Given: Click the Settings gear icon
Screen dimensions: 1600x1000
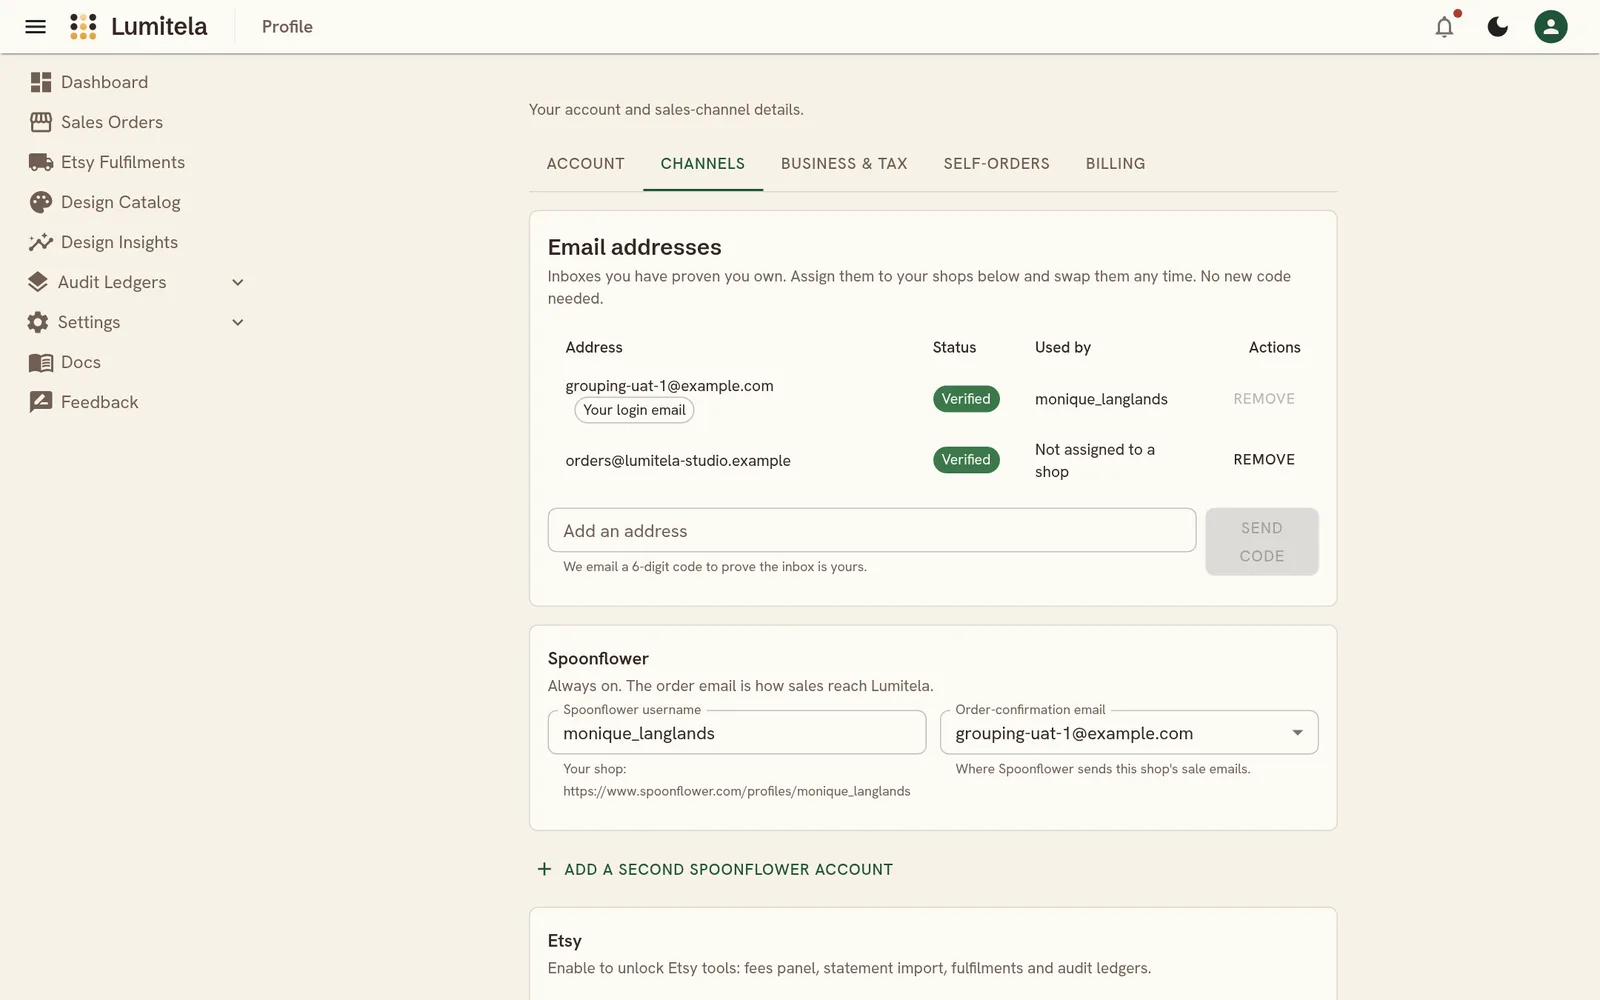Looking at the screenshot, I should (38, 322).
